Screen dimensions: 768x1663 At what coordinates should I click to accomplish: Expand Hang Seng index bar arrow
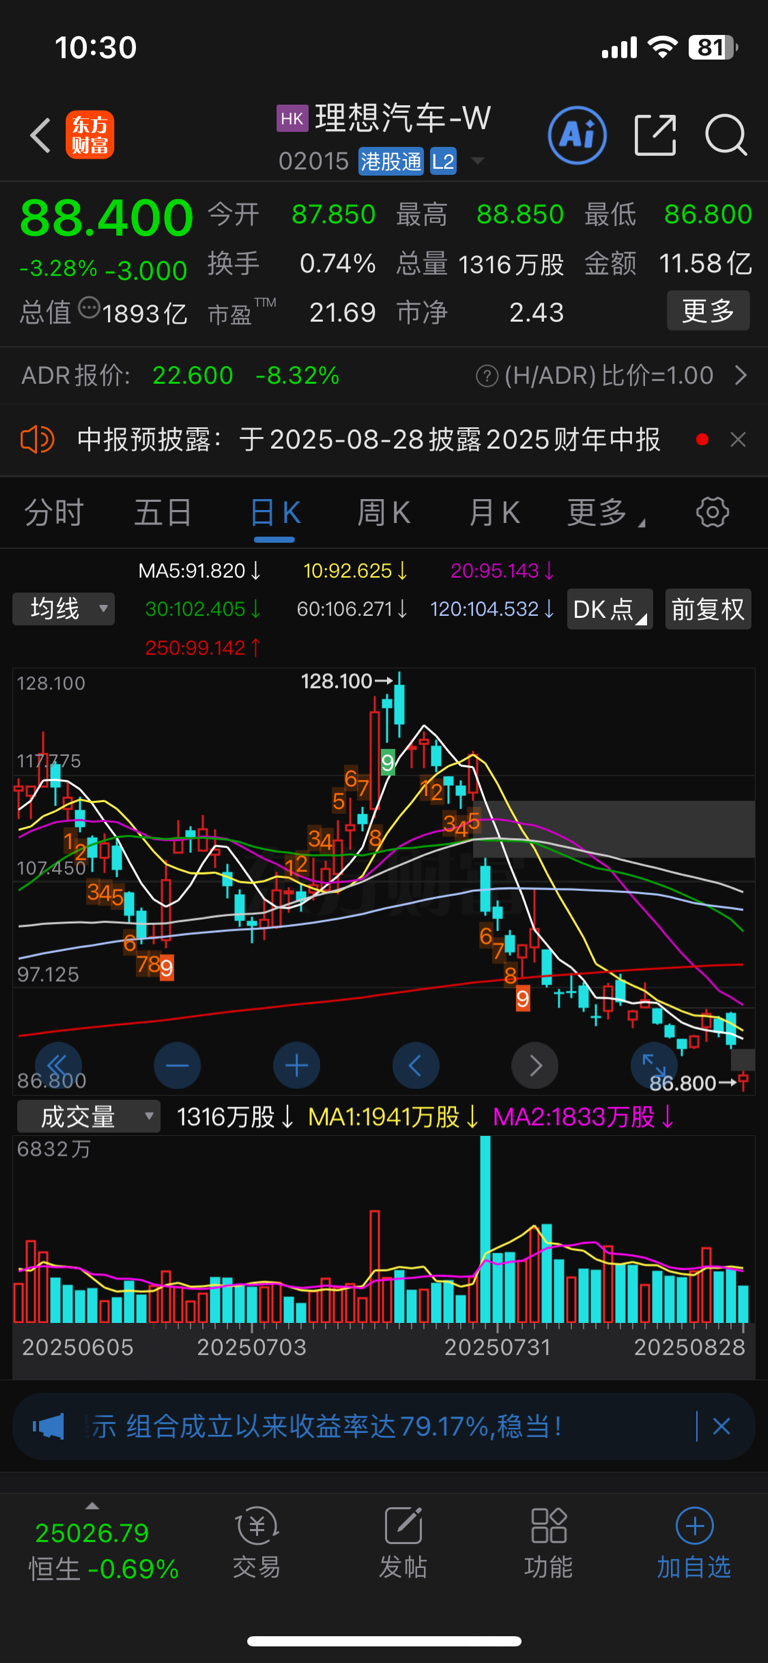click(x=92, y=1505)
